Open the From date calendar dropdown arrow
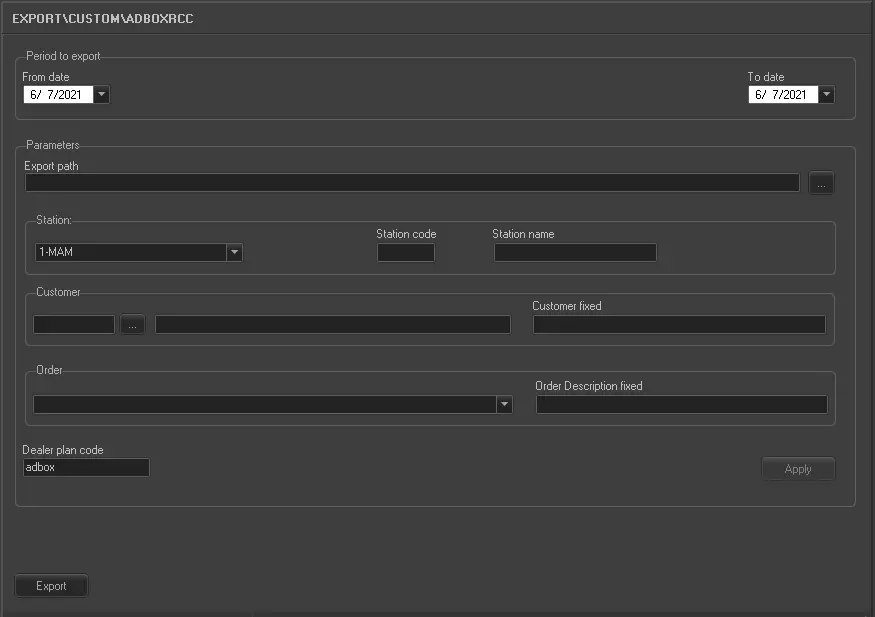This screenshot has height=617, width=875. pos(102,95)
